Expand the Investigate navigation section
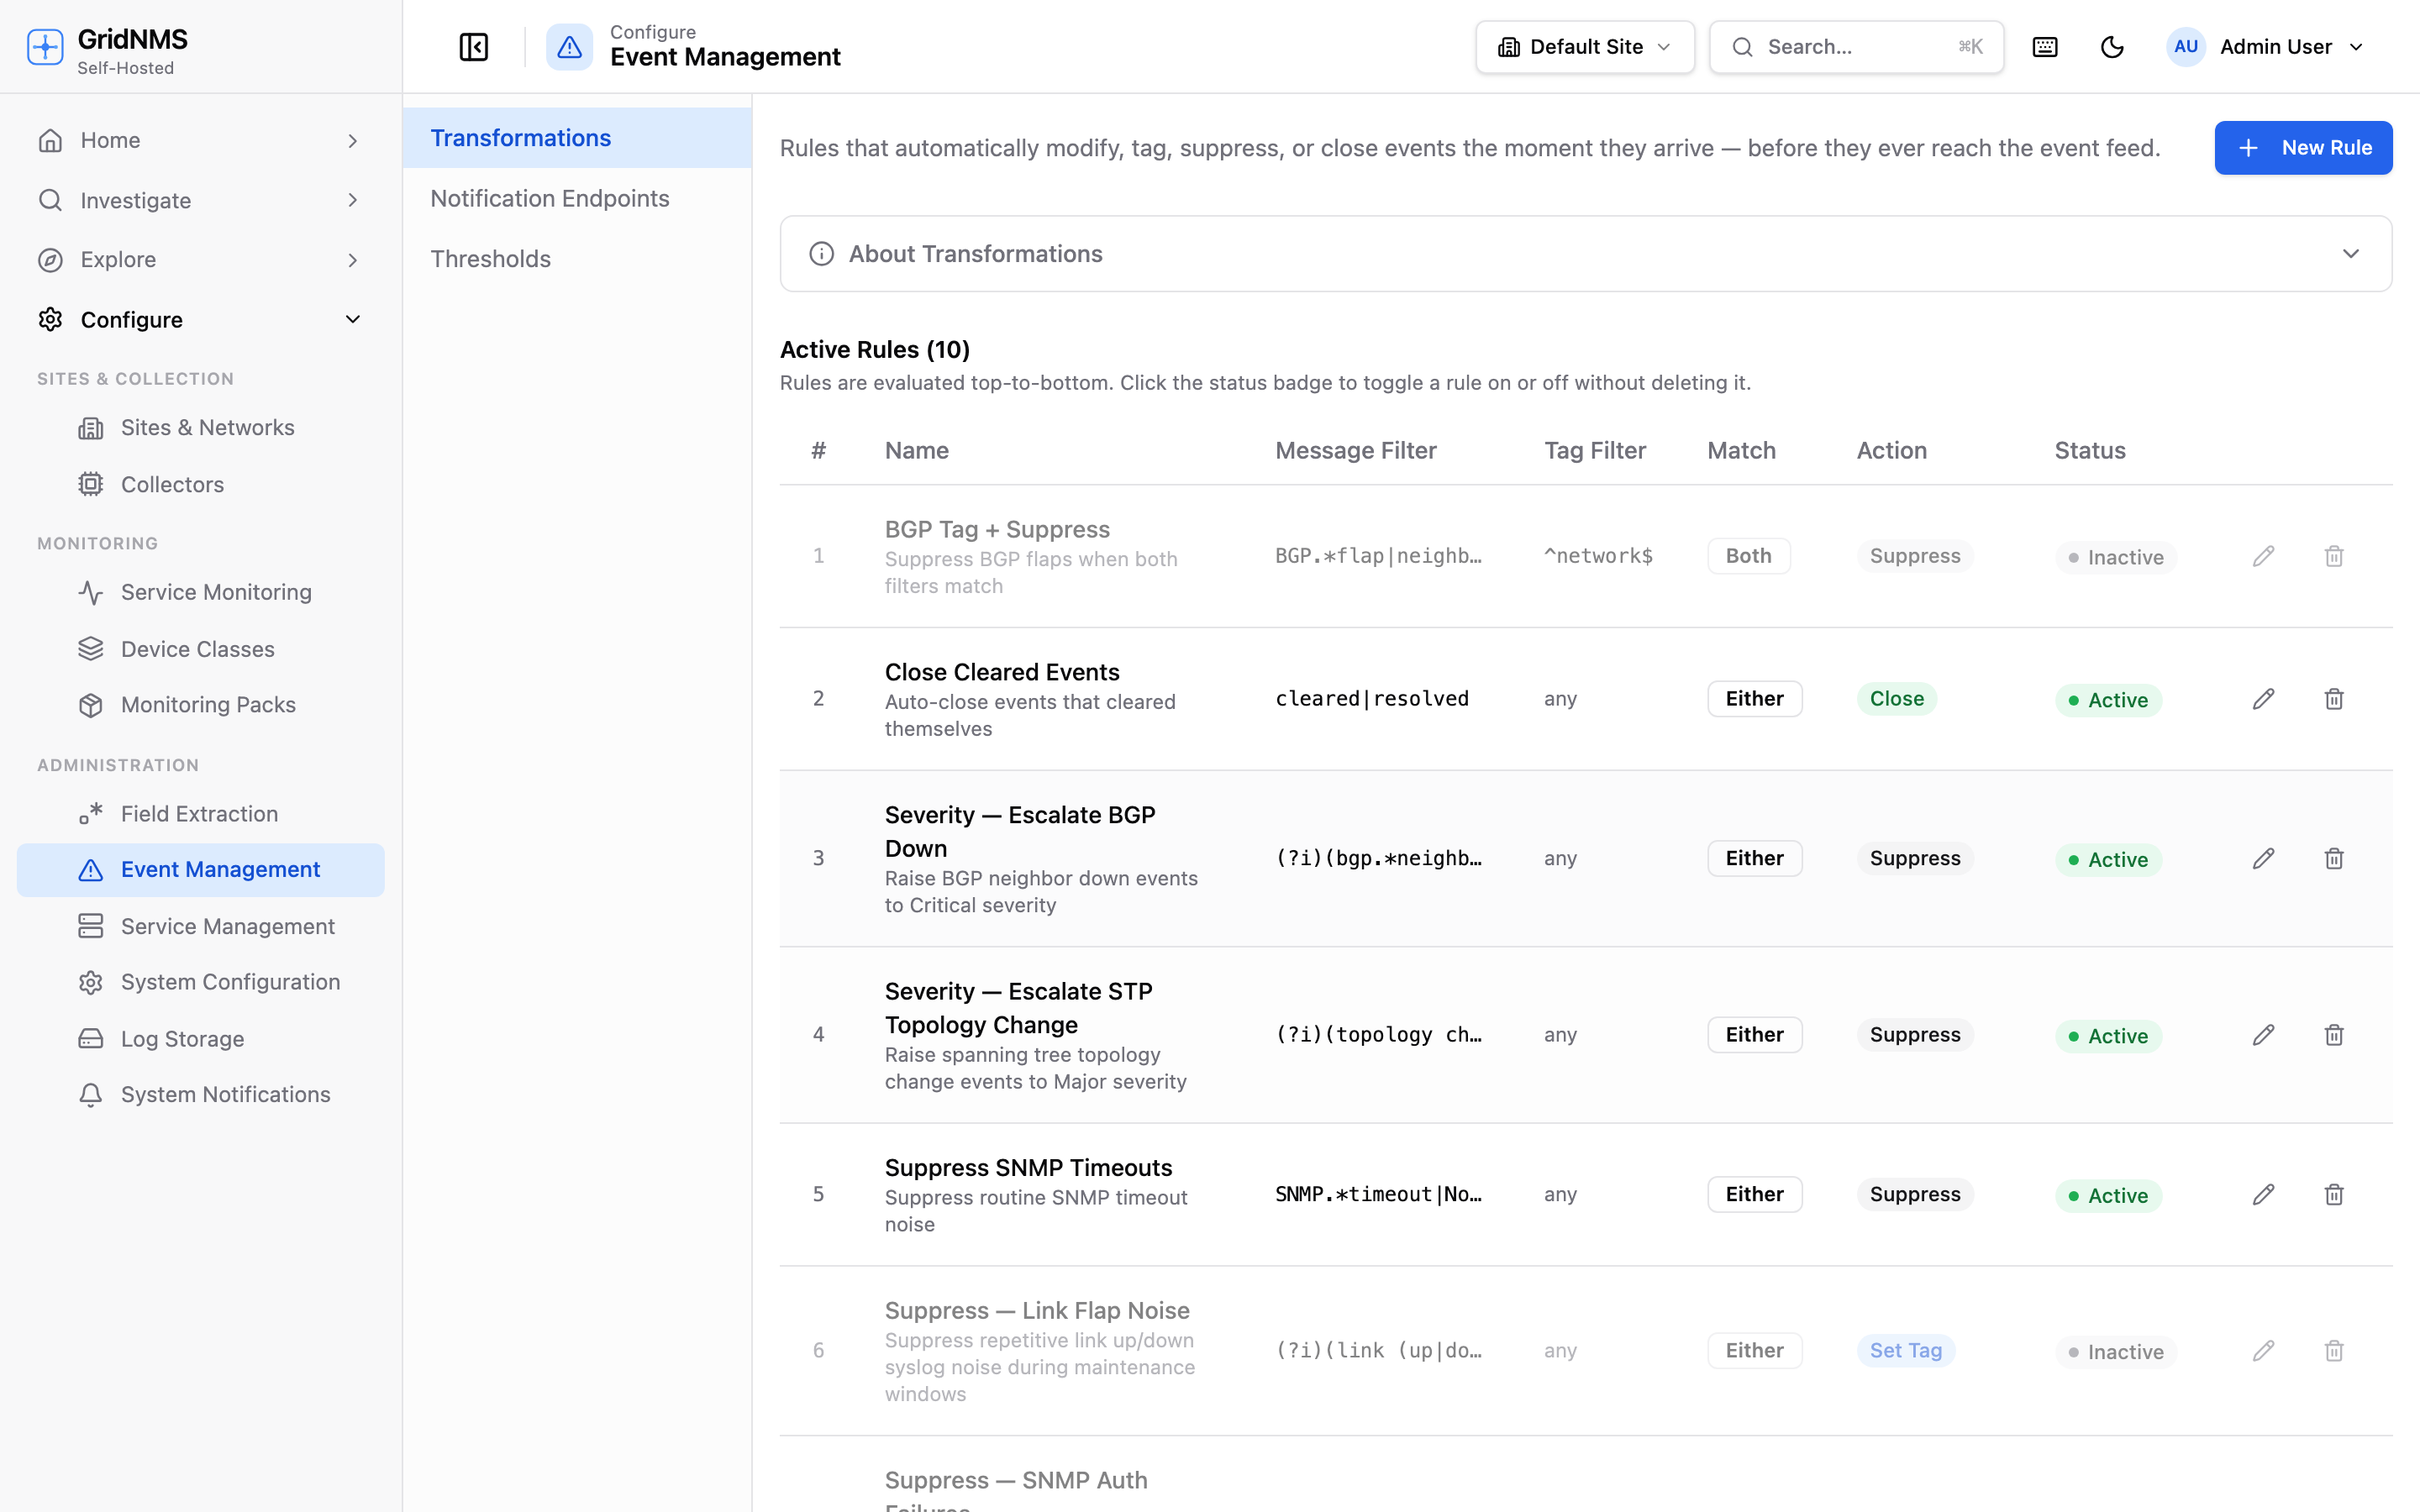Image resolution: width=2420 pixels, height=1512 pixels. [x=201, y=201]
